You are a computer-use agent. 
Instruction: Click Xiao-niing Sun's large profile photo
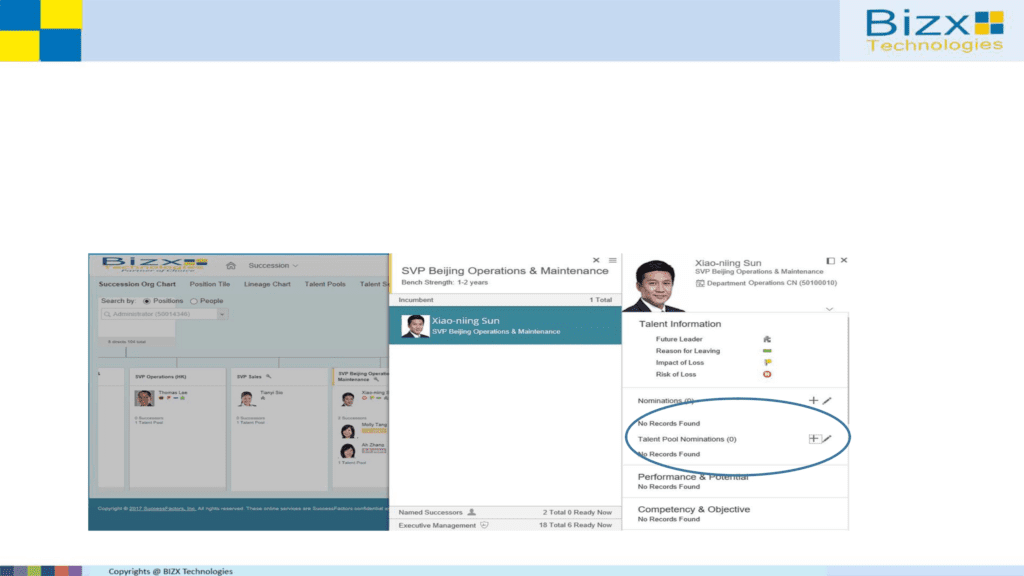655,285
